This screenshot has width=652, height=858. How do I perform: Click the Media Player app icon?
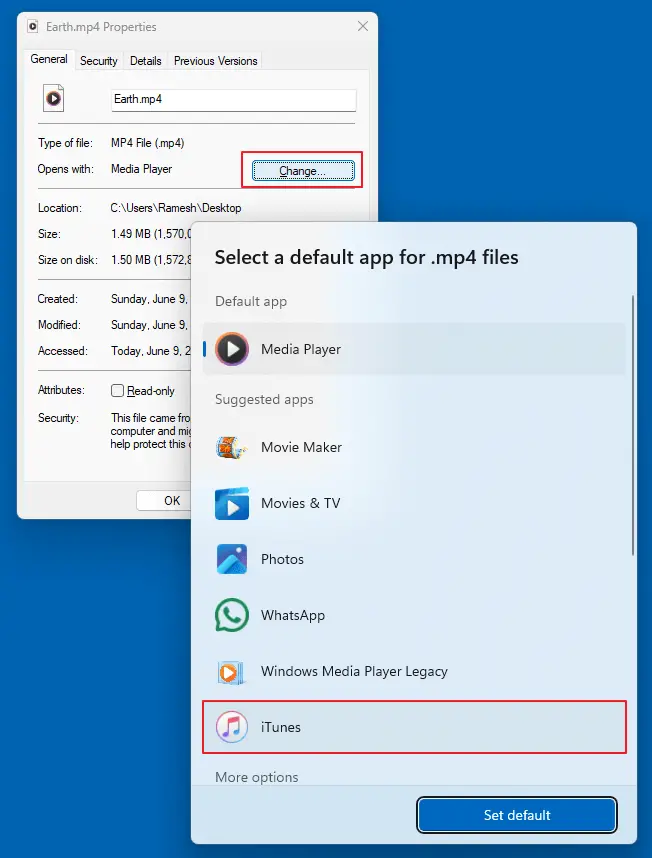232,349
